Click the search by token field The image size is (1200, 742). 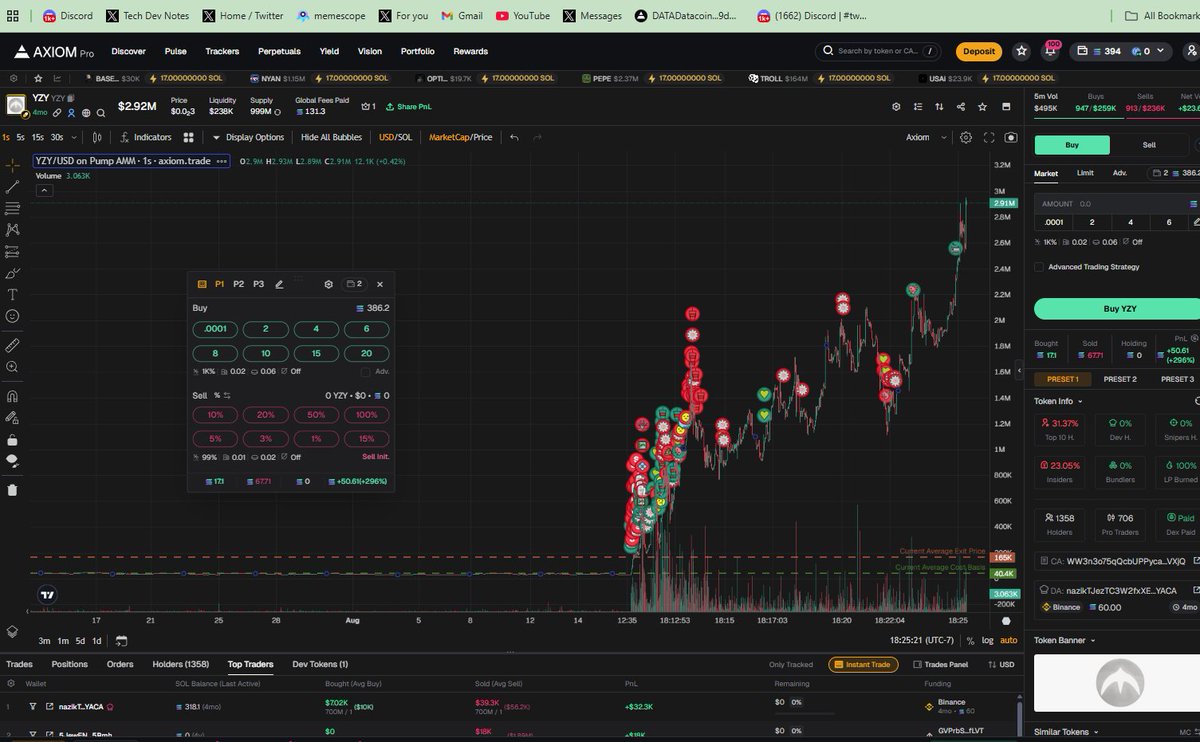pos(880,51)
